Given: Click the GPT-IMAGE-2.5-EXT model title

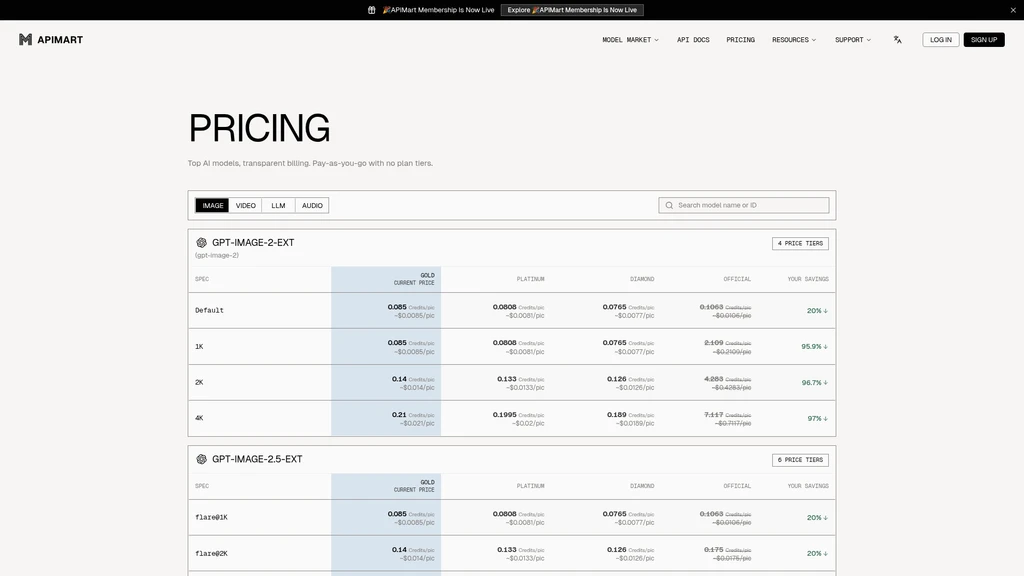Looking at the screenshot, I should click(257, 459).
